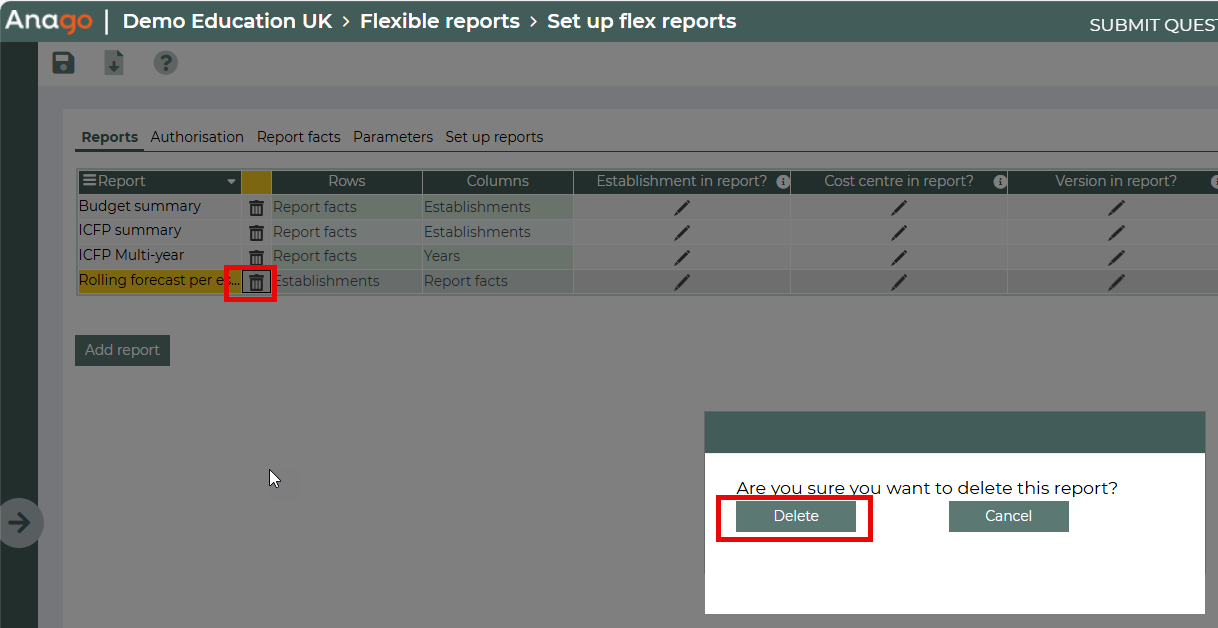Edit Version in report for ICFP Multi-year
The image size is (1218, 628).
pos(1116,257)
